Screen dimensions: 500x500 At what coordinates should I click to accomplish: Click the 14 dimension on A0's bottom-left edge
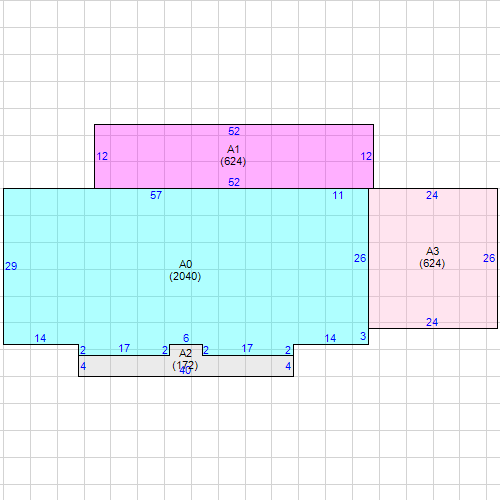[40, 338]
